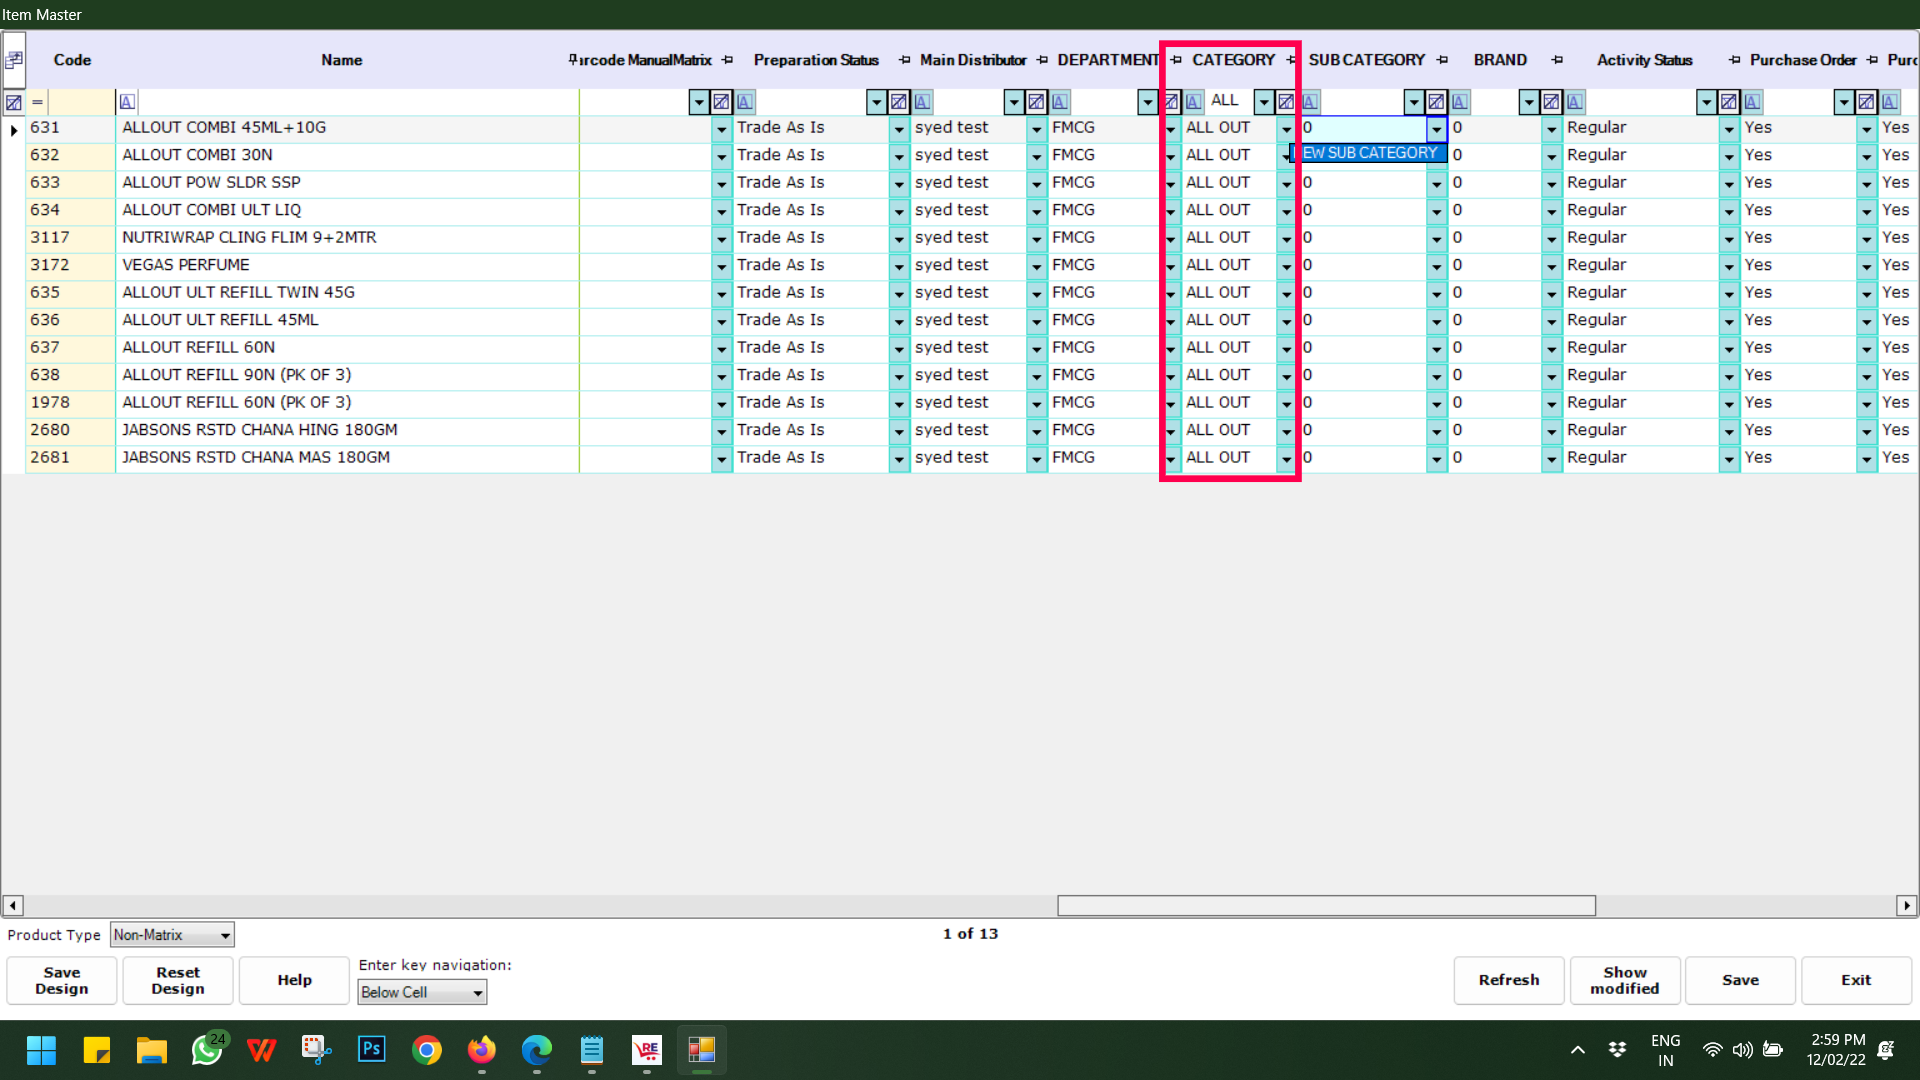This screenshot has width=1920, height=1080.
Task: Clear the DEPARTMENT filter icon
Action: tap(1171, 102)
